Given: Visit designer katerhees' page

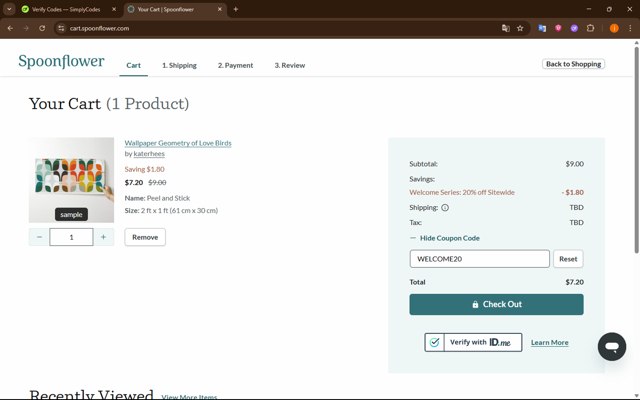Looking at the screenshot, I should pyautogui.click(x=149, y=154).
